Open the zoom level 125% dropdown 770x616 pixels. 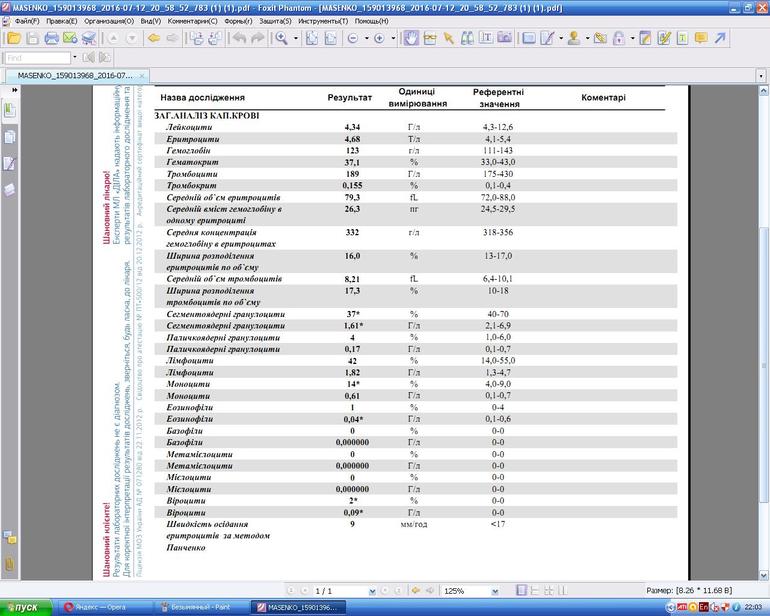[x=496, y=591]
